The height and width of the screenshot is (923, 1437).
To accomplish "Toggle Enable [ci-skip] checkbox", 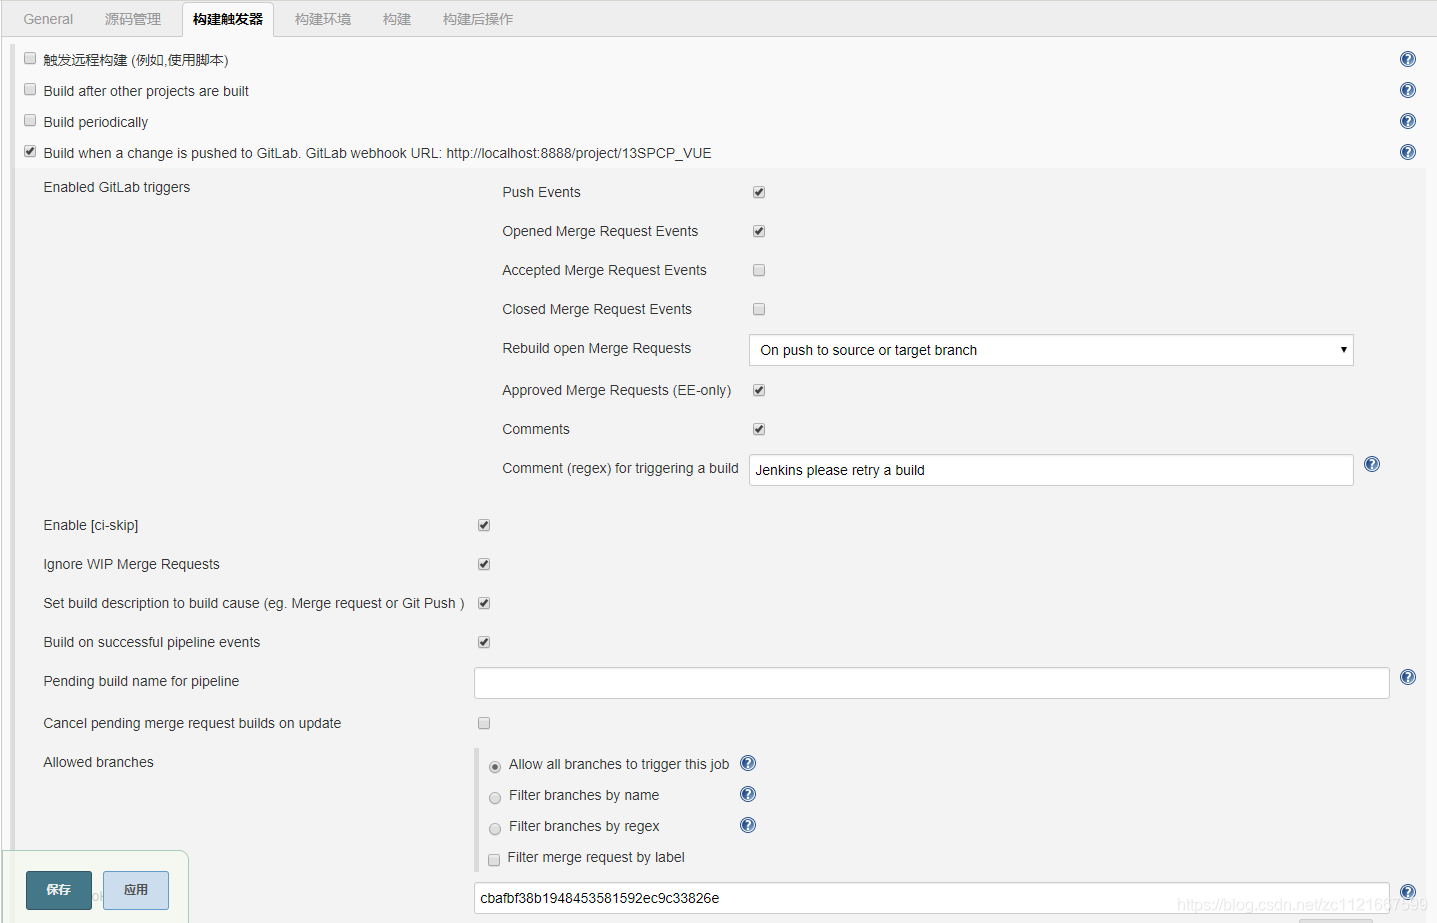I will [x=484, y=525].
